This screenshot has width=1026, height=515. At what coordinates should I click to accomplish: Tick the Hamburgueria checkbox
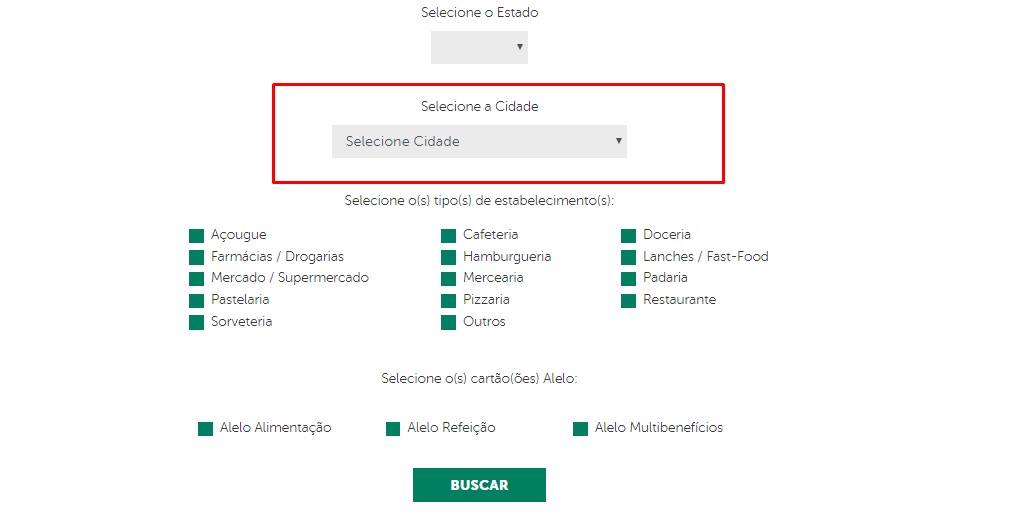pos(448,257)
